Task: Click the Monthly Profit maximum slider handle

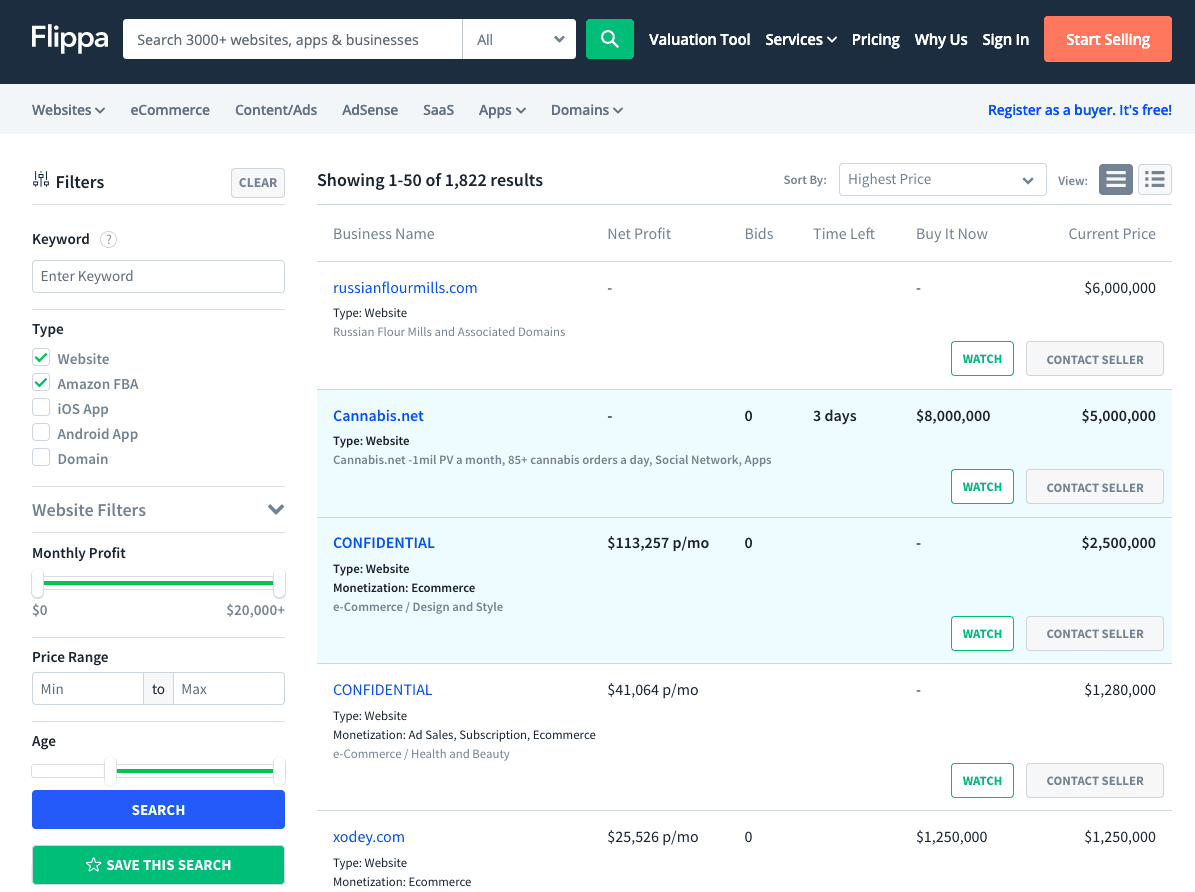Action: pos(280,583)
